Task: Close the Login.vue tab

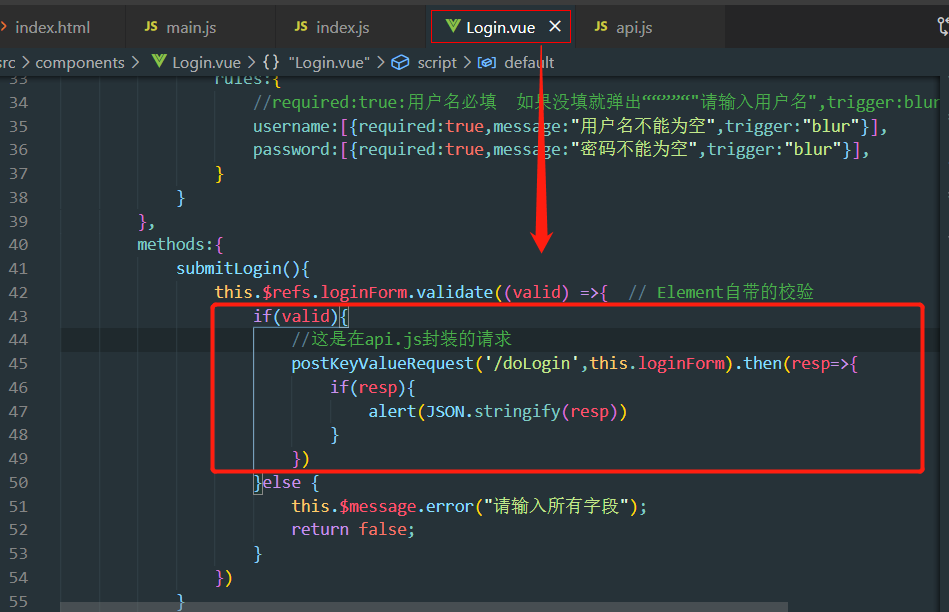Action: point(556,27)
